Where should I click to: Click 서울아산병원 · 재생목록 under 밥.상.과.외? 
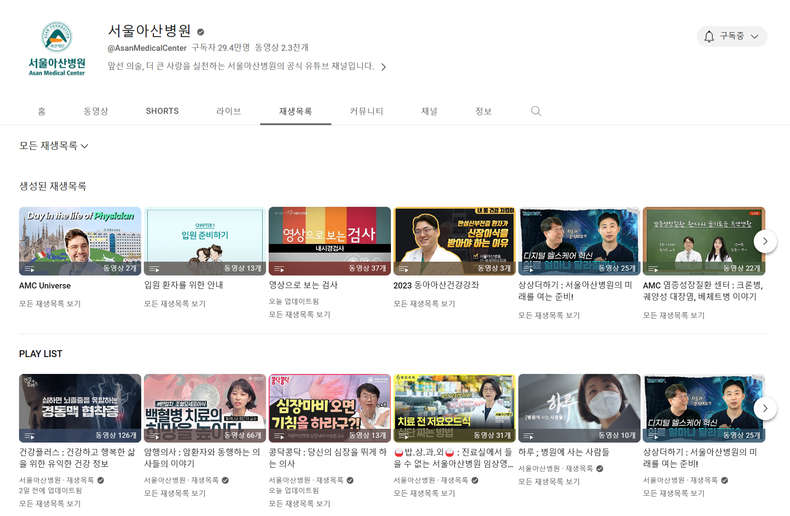[431, 480]
